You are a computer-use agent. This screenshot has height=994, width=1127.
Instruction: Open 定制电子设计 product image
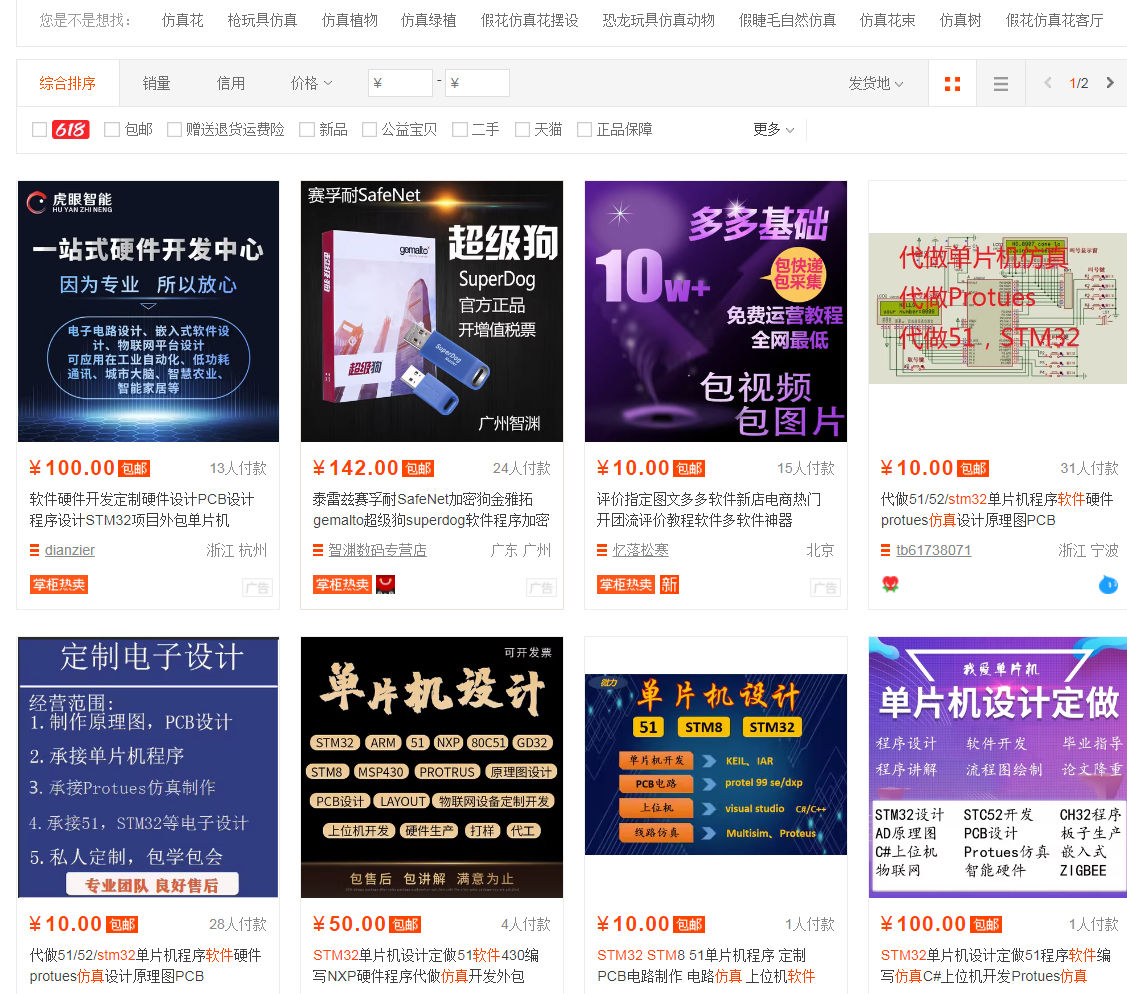(148, 768)
